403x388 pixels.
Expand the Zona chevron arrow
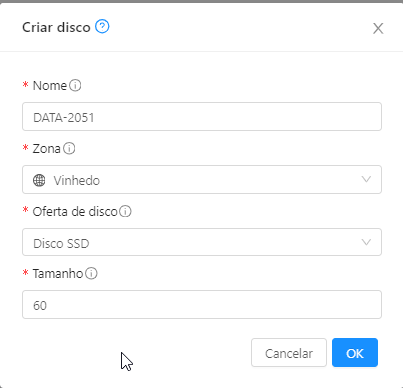coord(366,179)
